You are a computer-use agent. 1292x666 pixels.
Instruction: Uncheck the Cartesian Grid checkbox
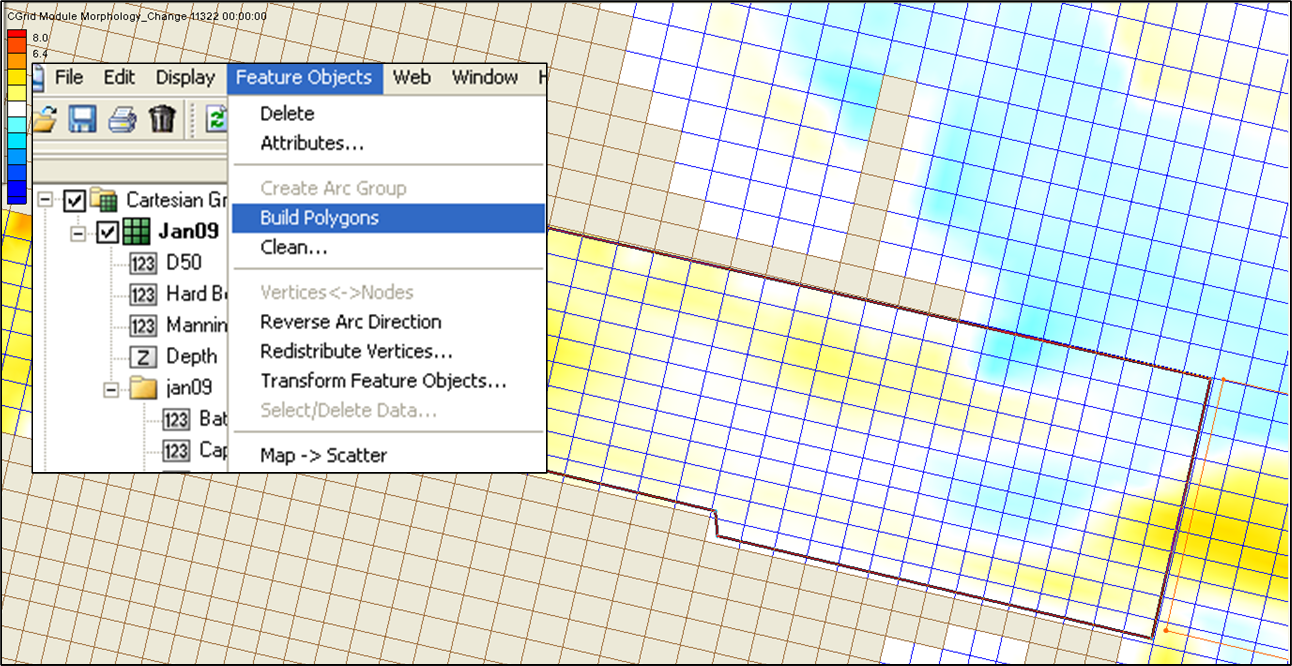(74, 201)
